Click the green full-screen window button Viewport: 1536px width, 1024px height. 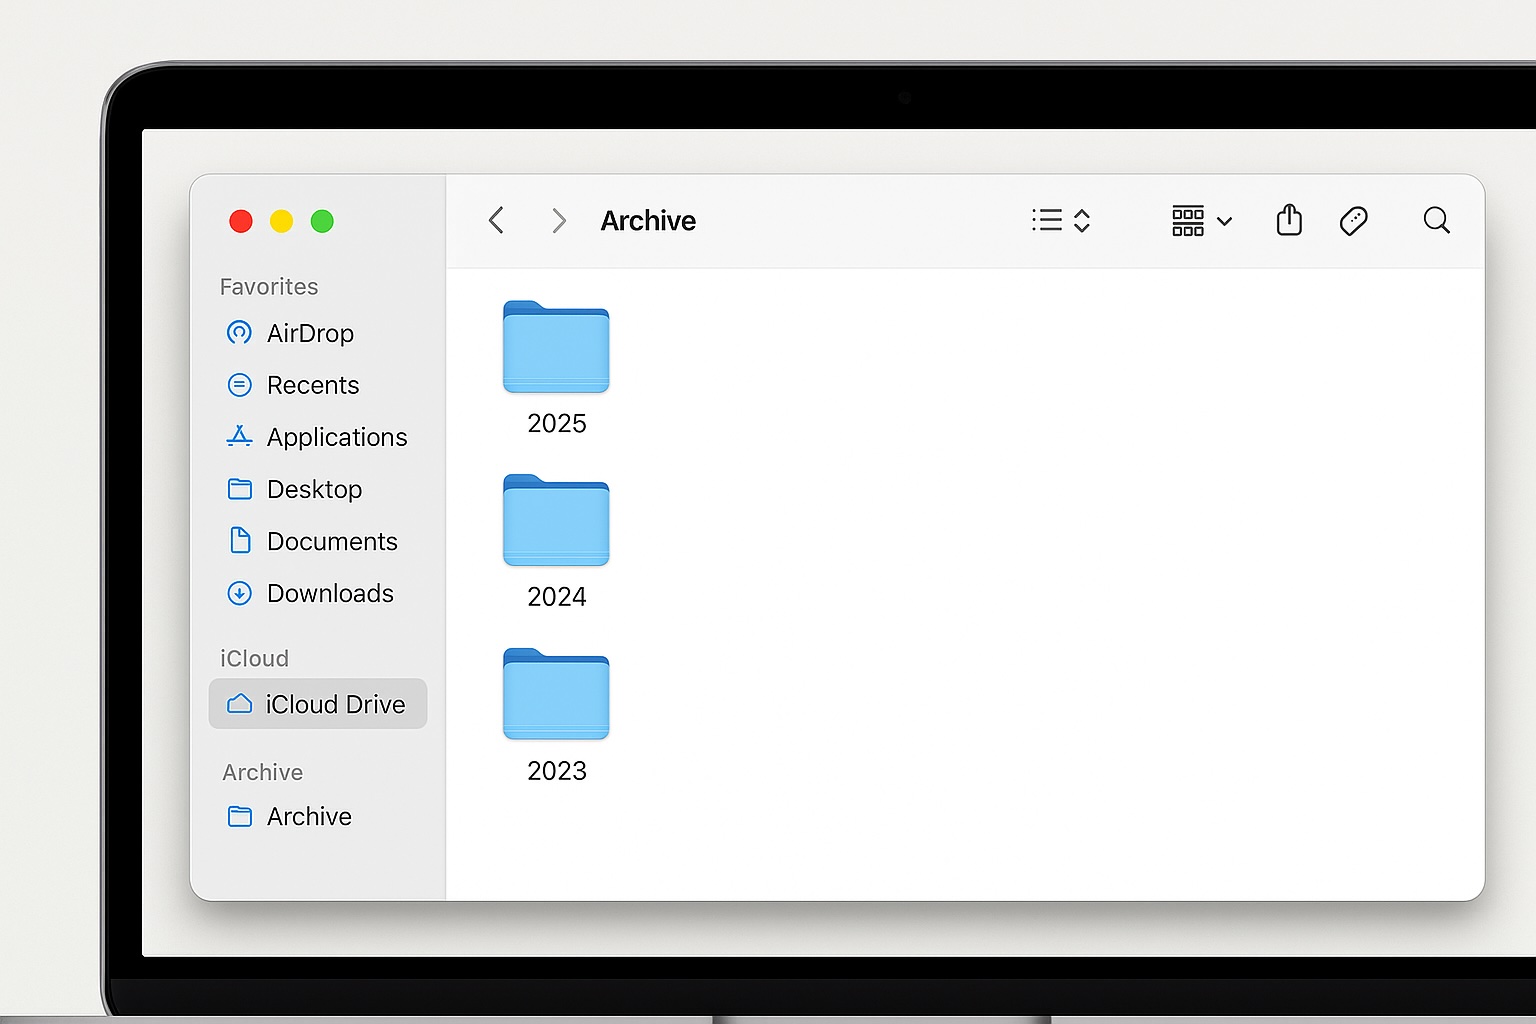(322, 221)
